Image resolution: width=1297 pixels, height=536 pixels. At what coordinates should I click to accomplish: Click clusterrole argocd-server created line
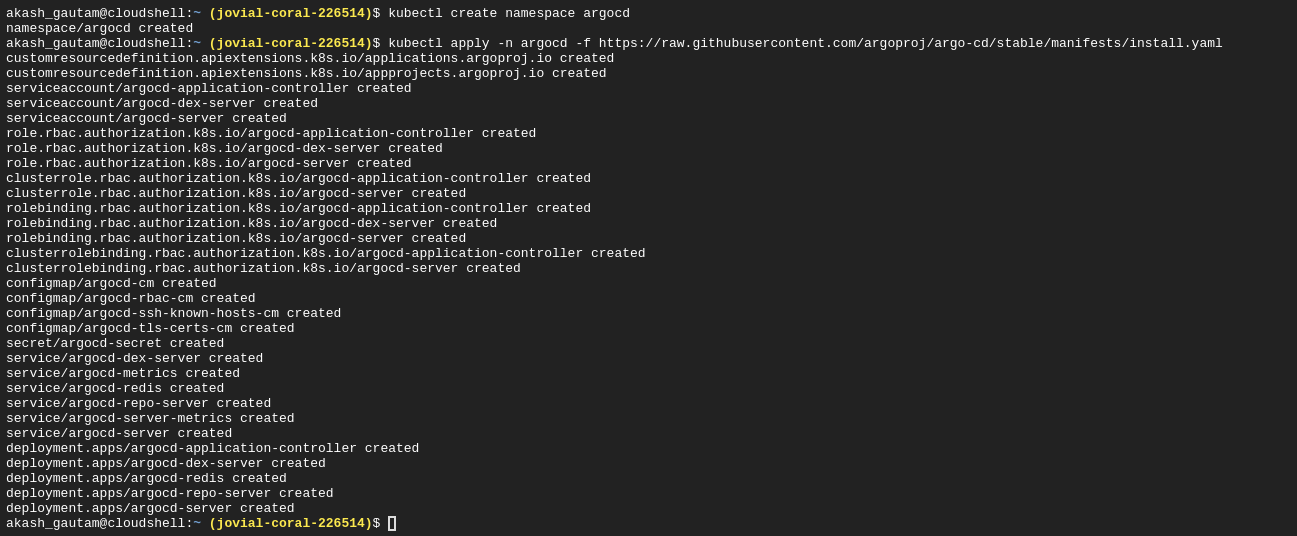point(236,193)
